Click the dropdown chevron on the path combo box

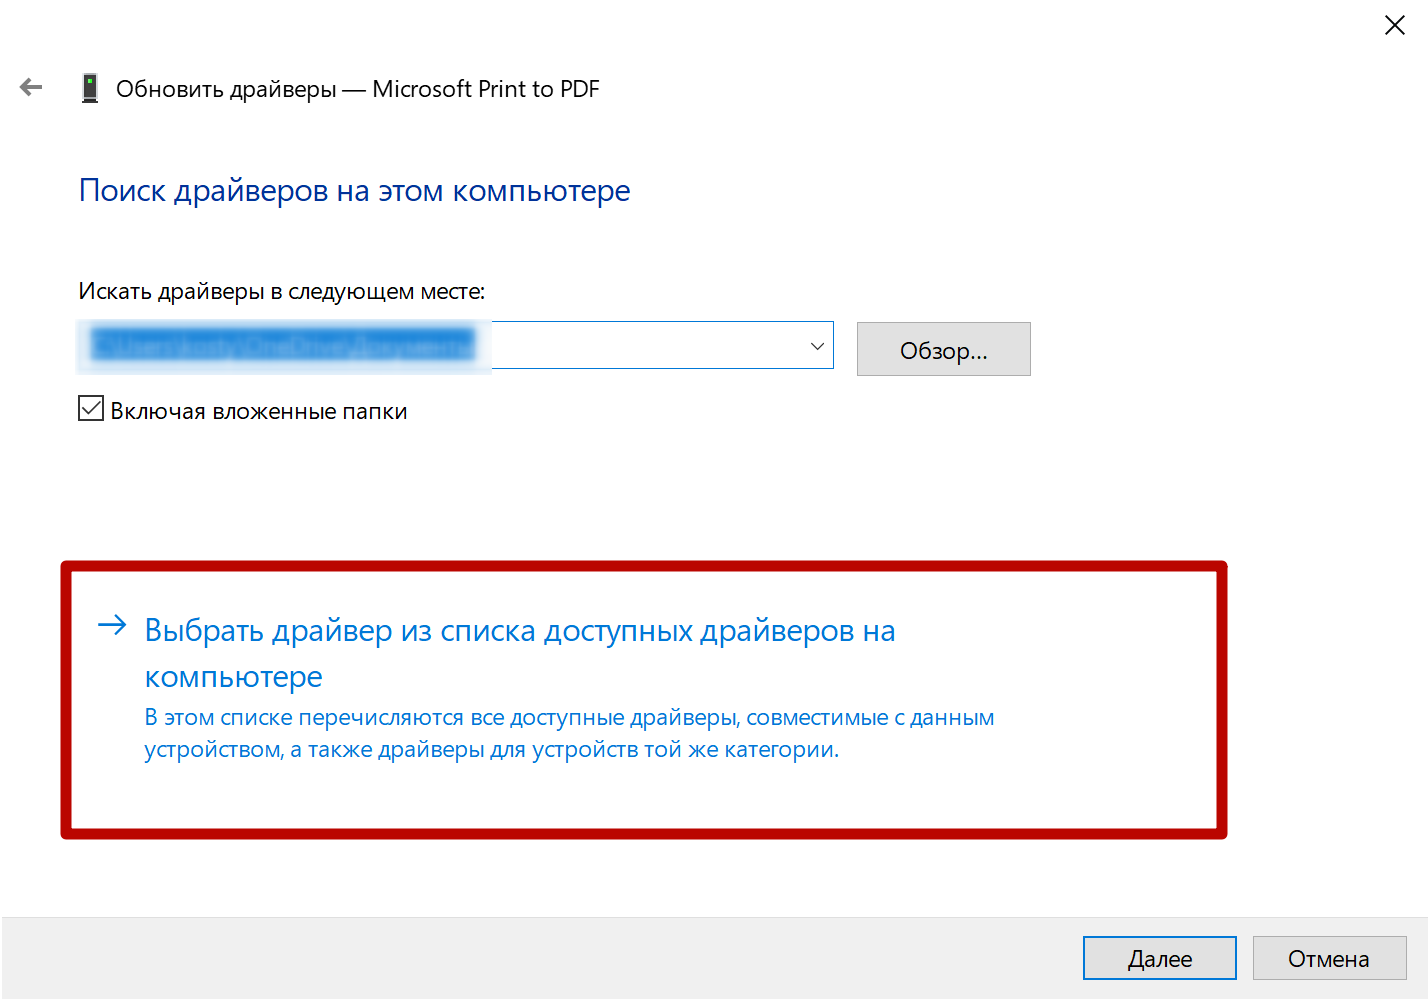pos(815,344)
